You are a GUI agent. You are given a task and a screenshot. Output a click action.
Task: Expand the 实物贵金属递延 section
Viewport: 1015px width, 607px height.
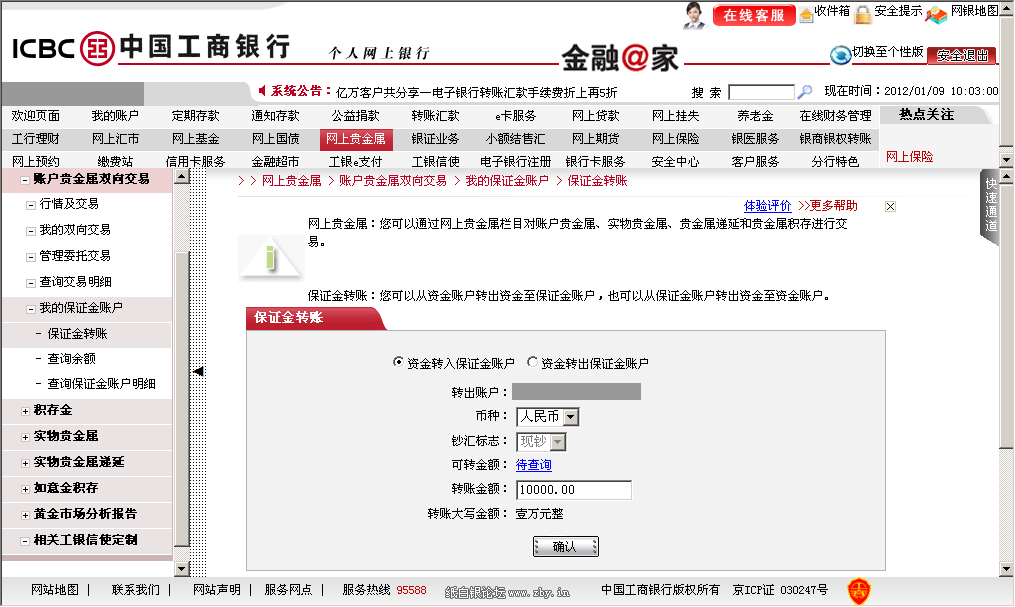point(25,463)
